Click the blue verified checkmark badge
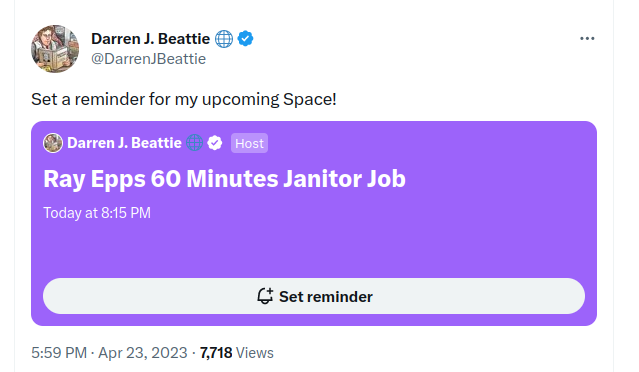The height and width of the screenshot is (372, 639). pyautogui.click(x=245, y=39)
